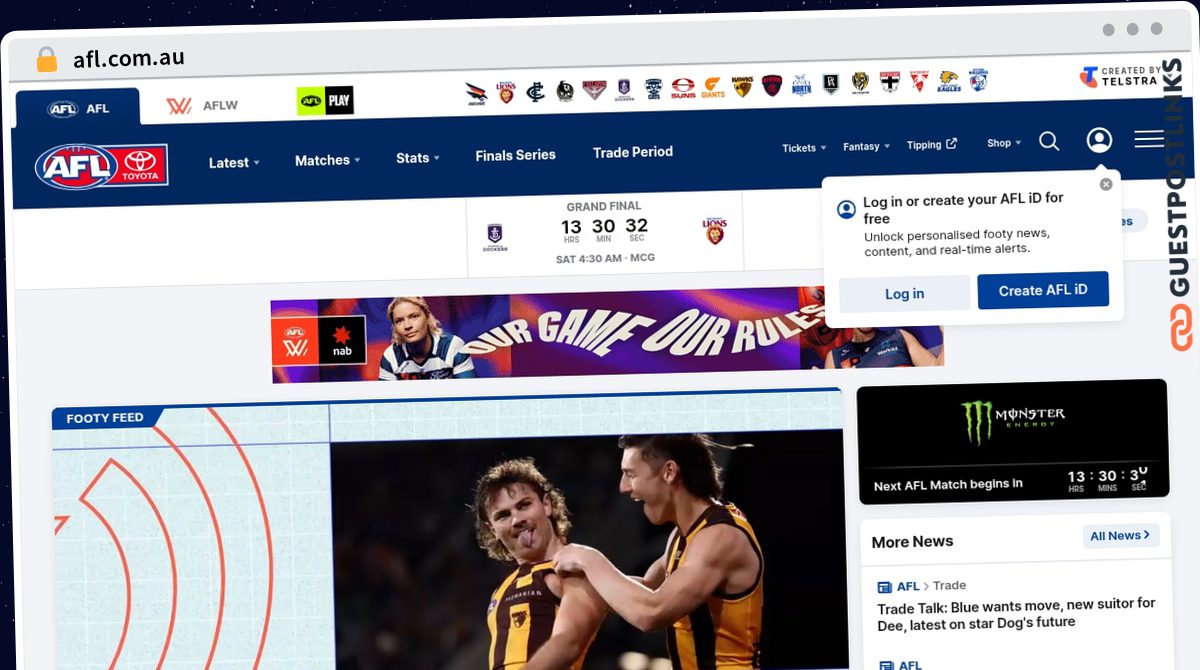
Task: Click the Footy Feed label
Action: [x=105, y=418]
